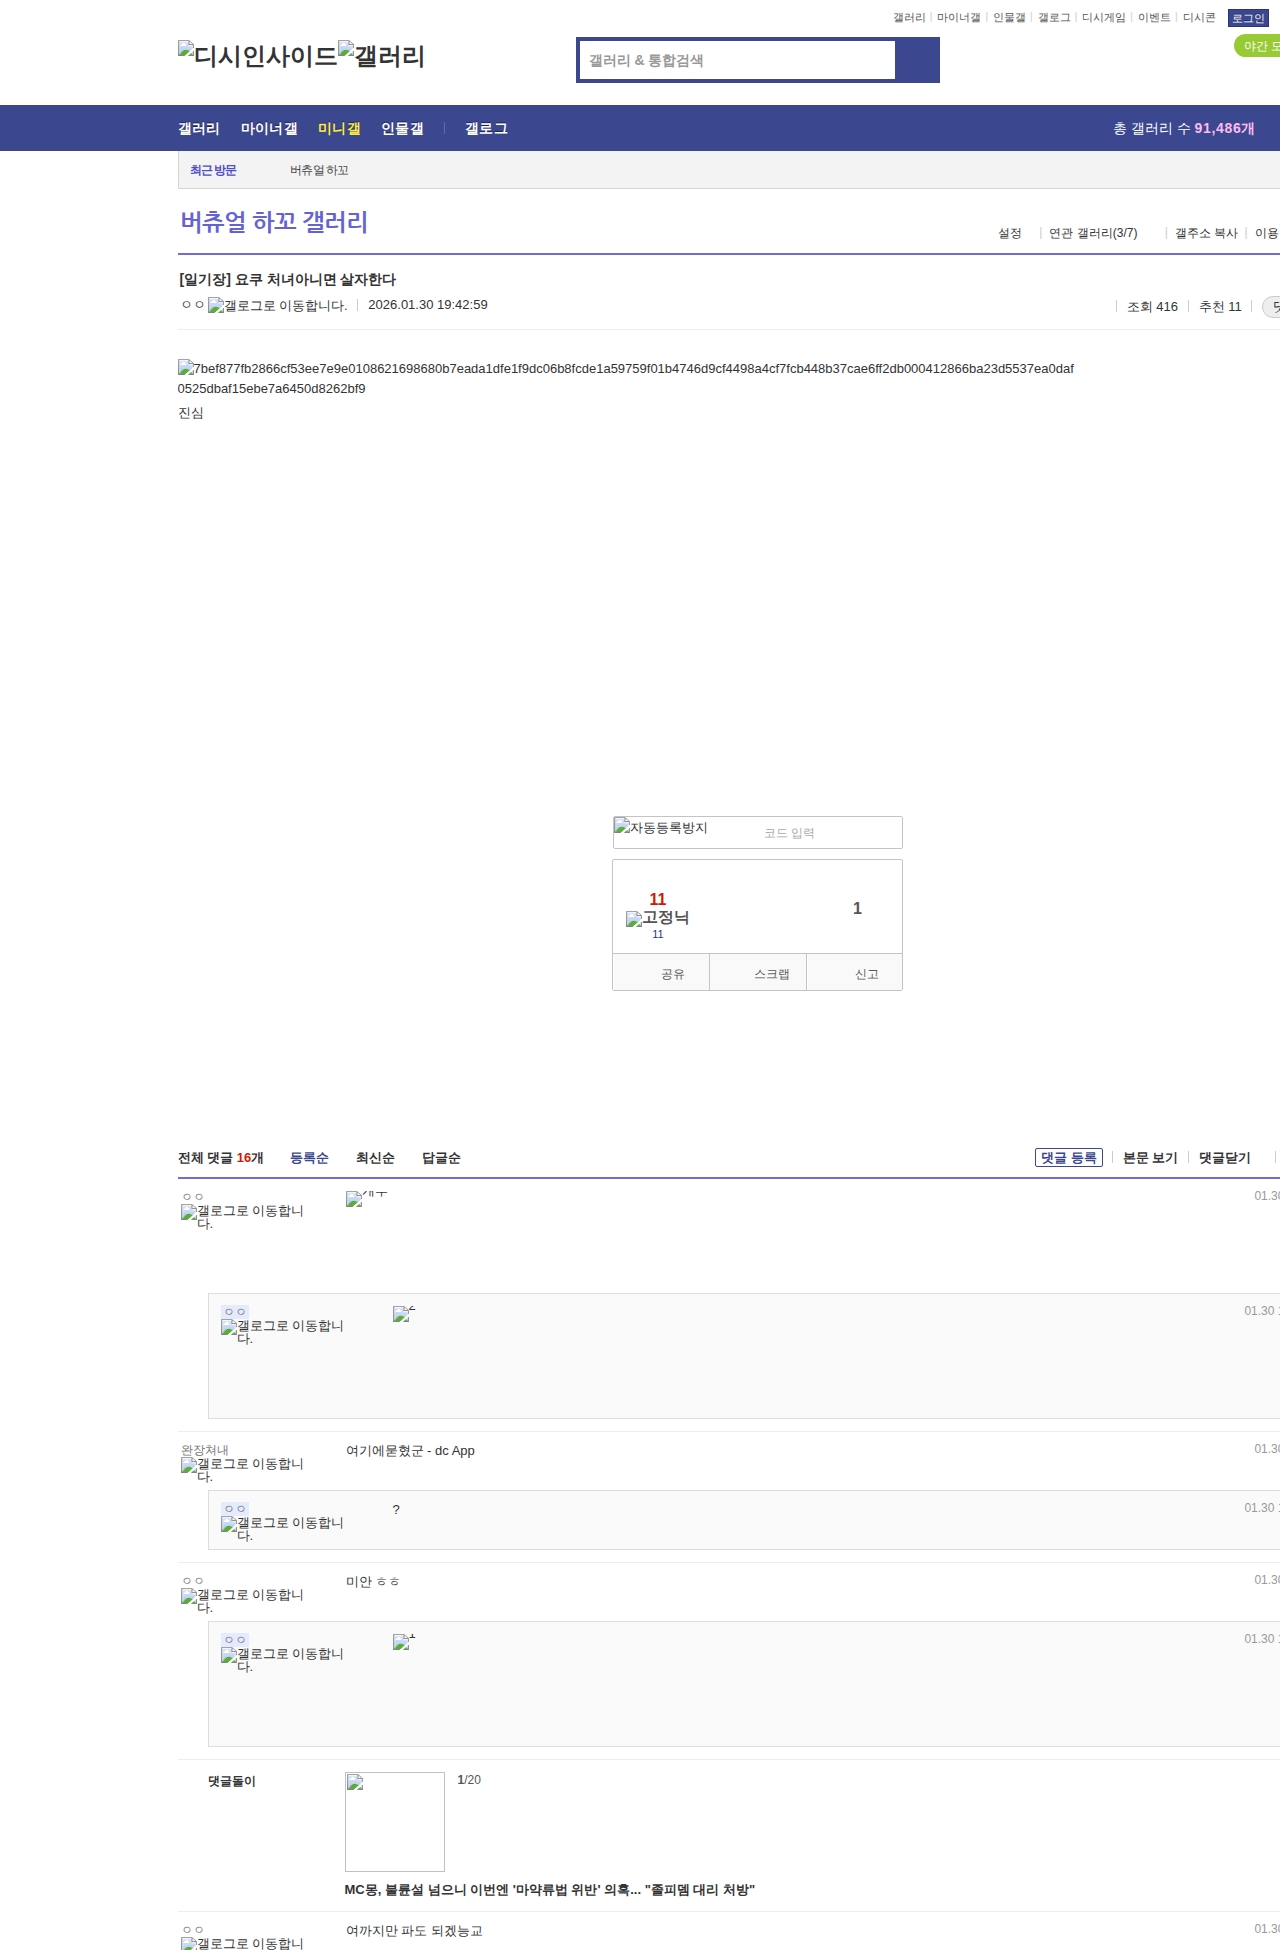
Task: Click the broken post image with the hash filename
Action: point(626,378)
